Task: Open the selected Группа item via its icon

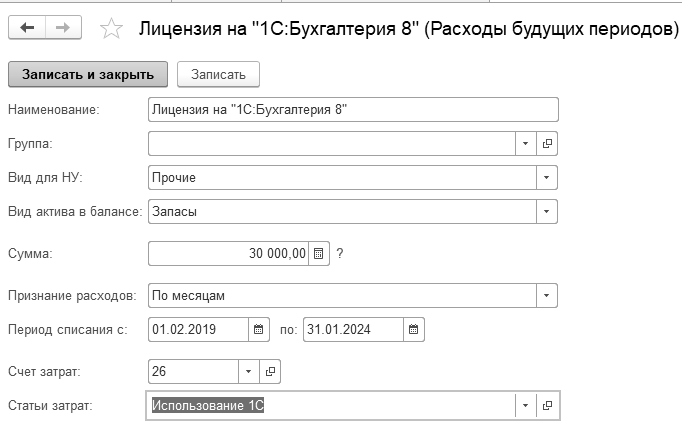Action: pyautogui.click(x=547, y=143)
